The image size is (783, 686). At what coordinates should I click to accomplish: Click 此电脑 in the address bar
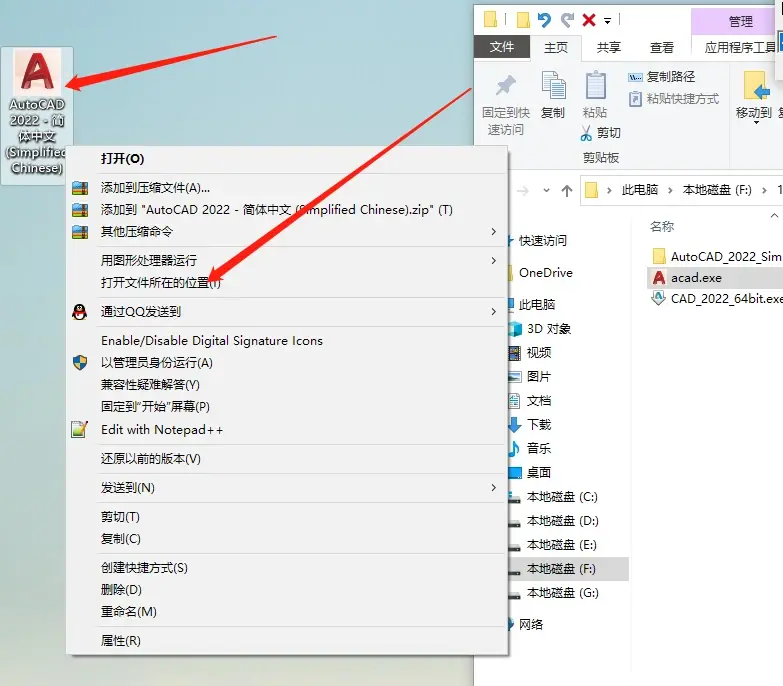click(640, 190)
